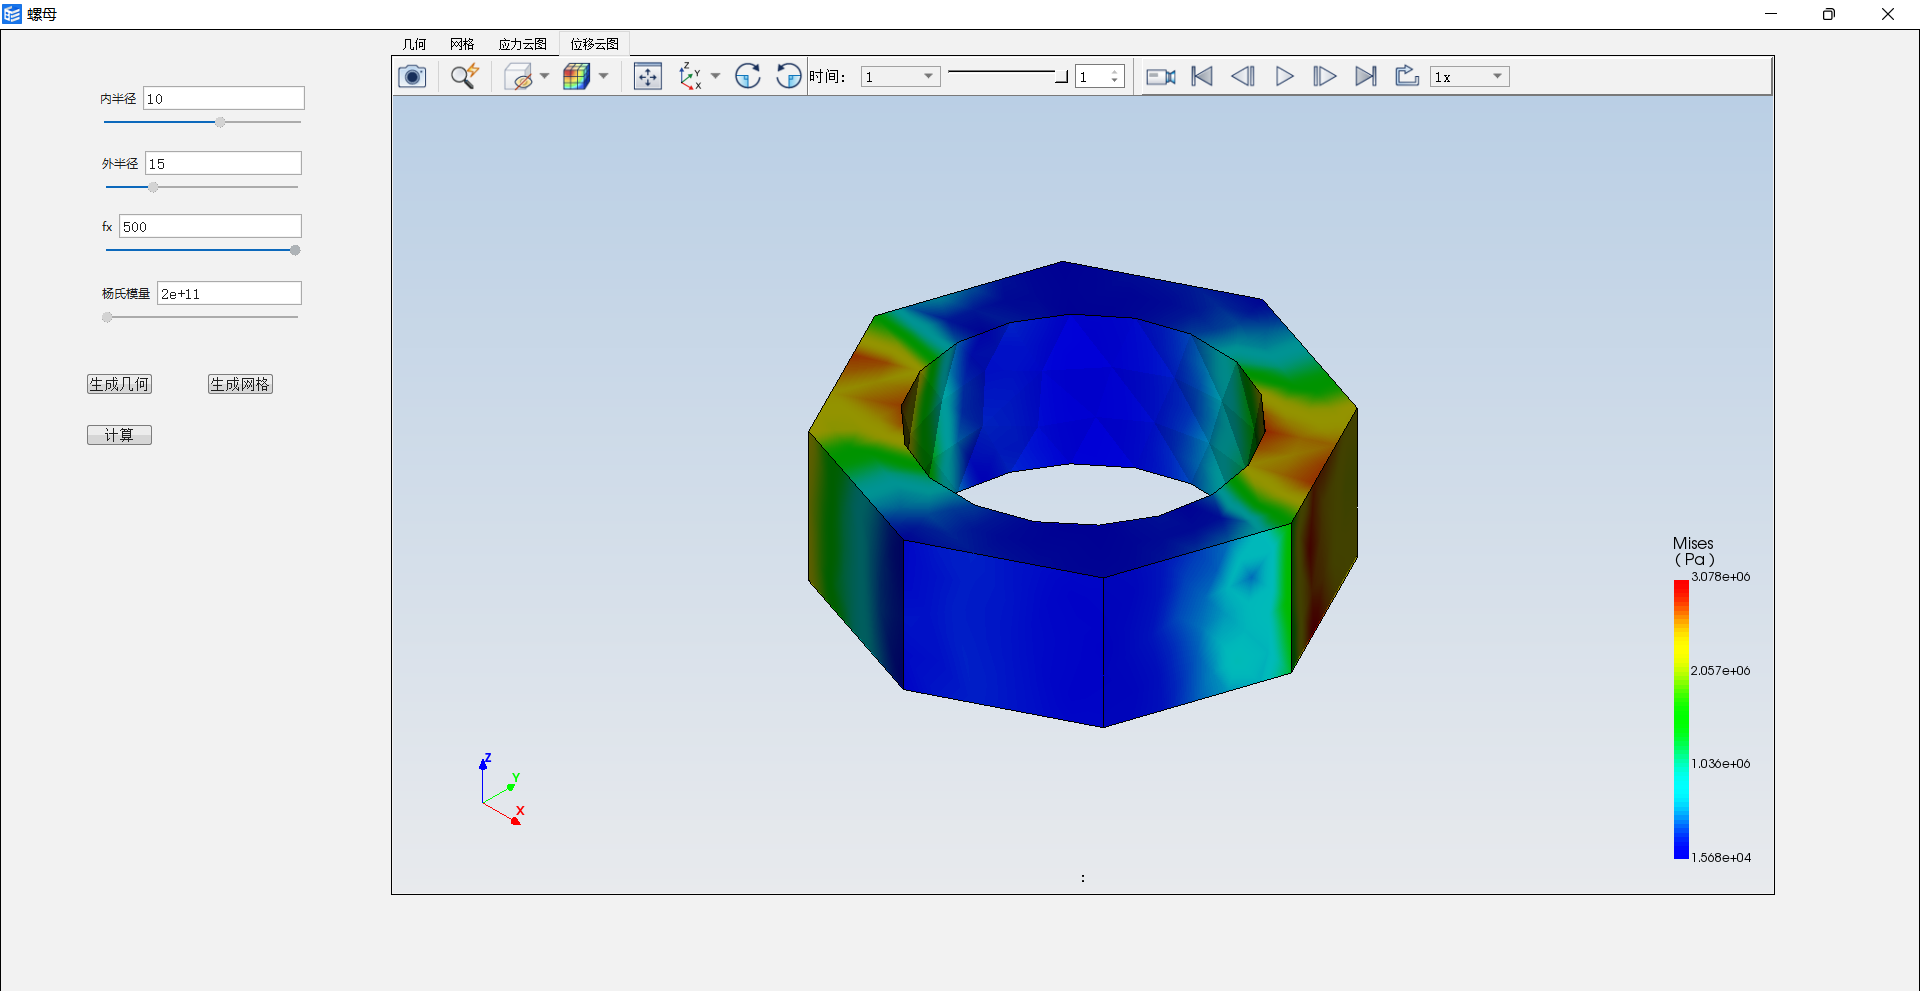The image size is (1920, 991).
Task: Take a viewport screenshot with camera icon
Action: pyautogui.click(x=412, y=77)
